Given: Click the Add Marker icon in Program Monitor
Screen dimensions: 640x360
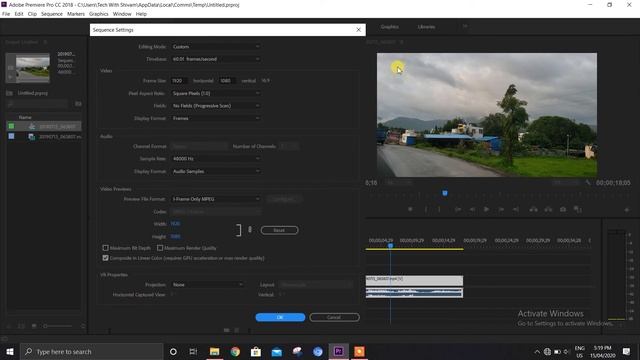Looking at the screenshot, I should [410, 209].
